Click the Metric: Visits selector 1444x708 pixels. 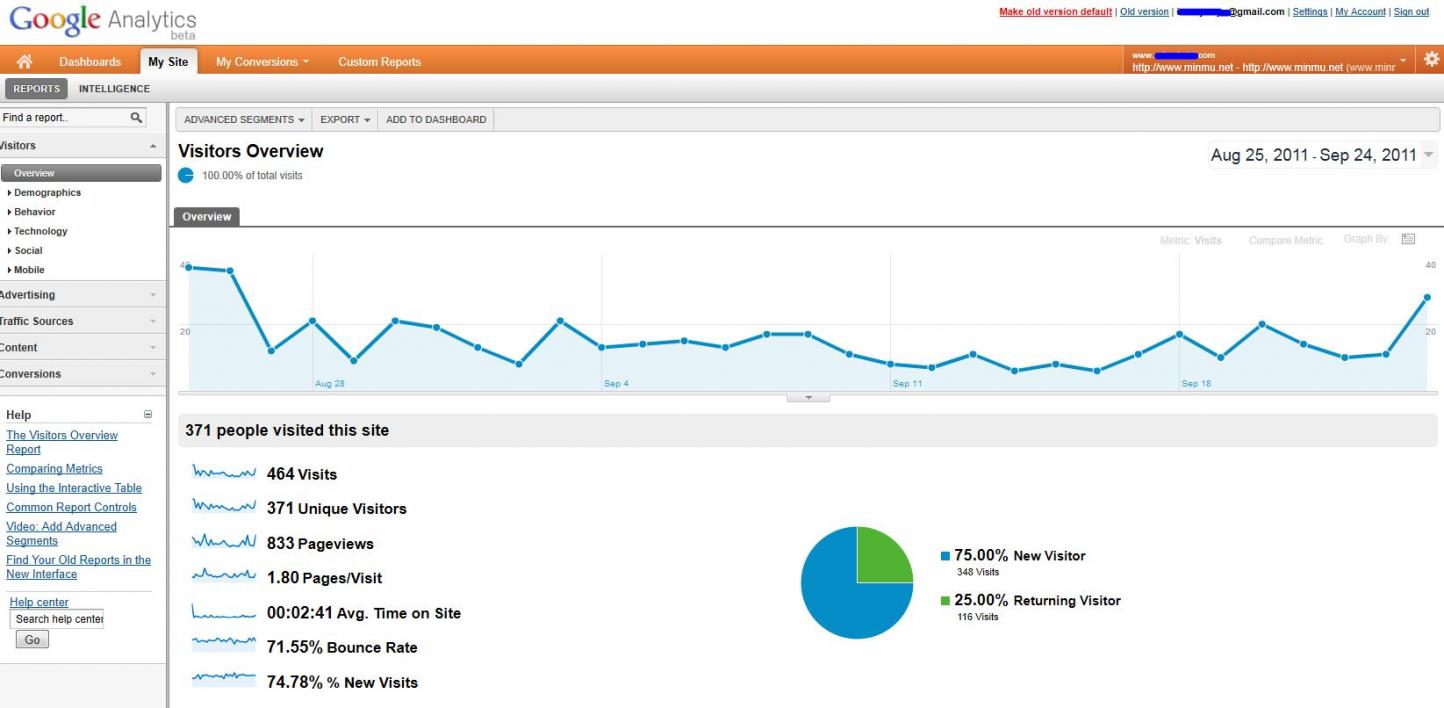pos(1191,240)
